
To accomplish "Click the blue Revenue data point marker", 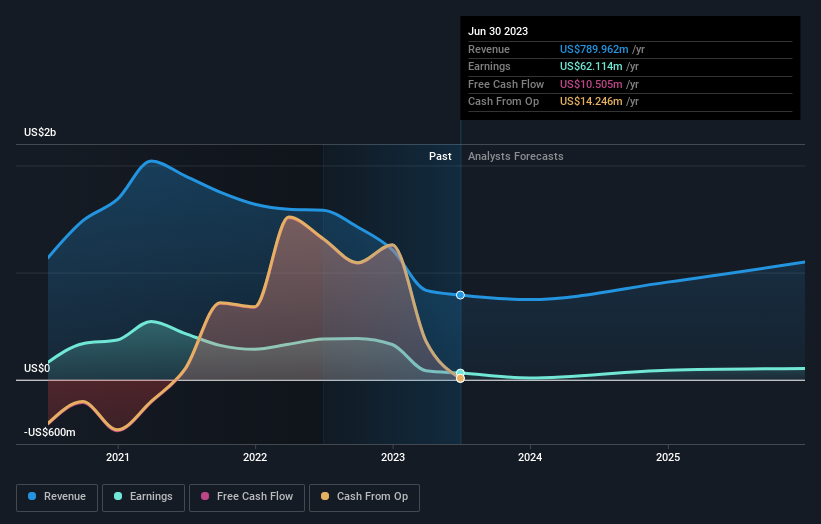I will coord(460,295).
